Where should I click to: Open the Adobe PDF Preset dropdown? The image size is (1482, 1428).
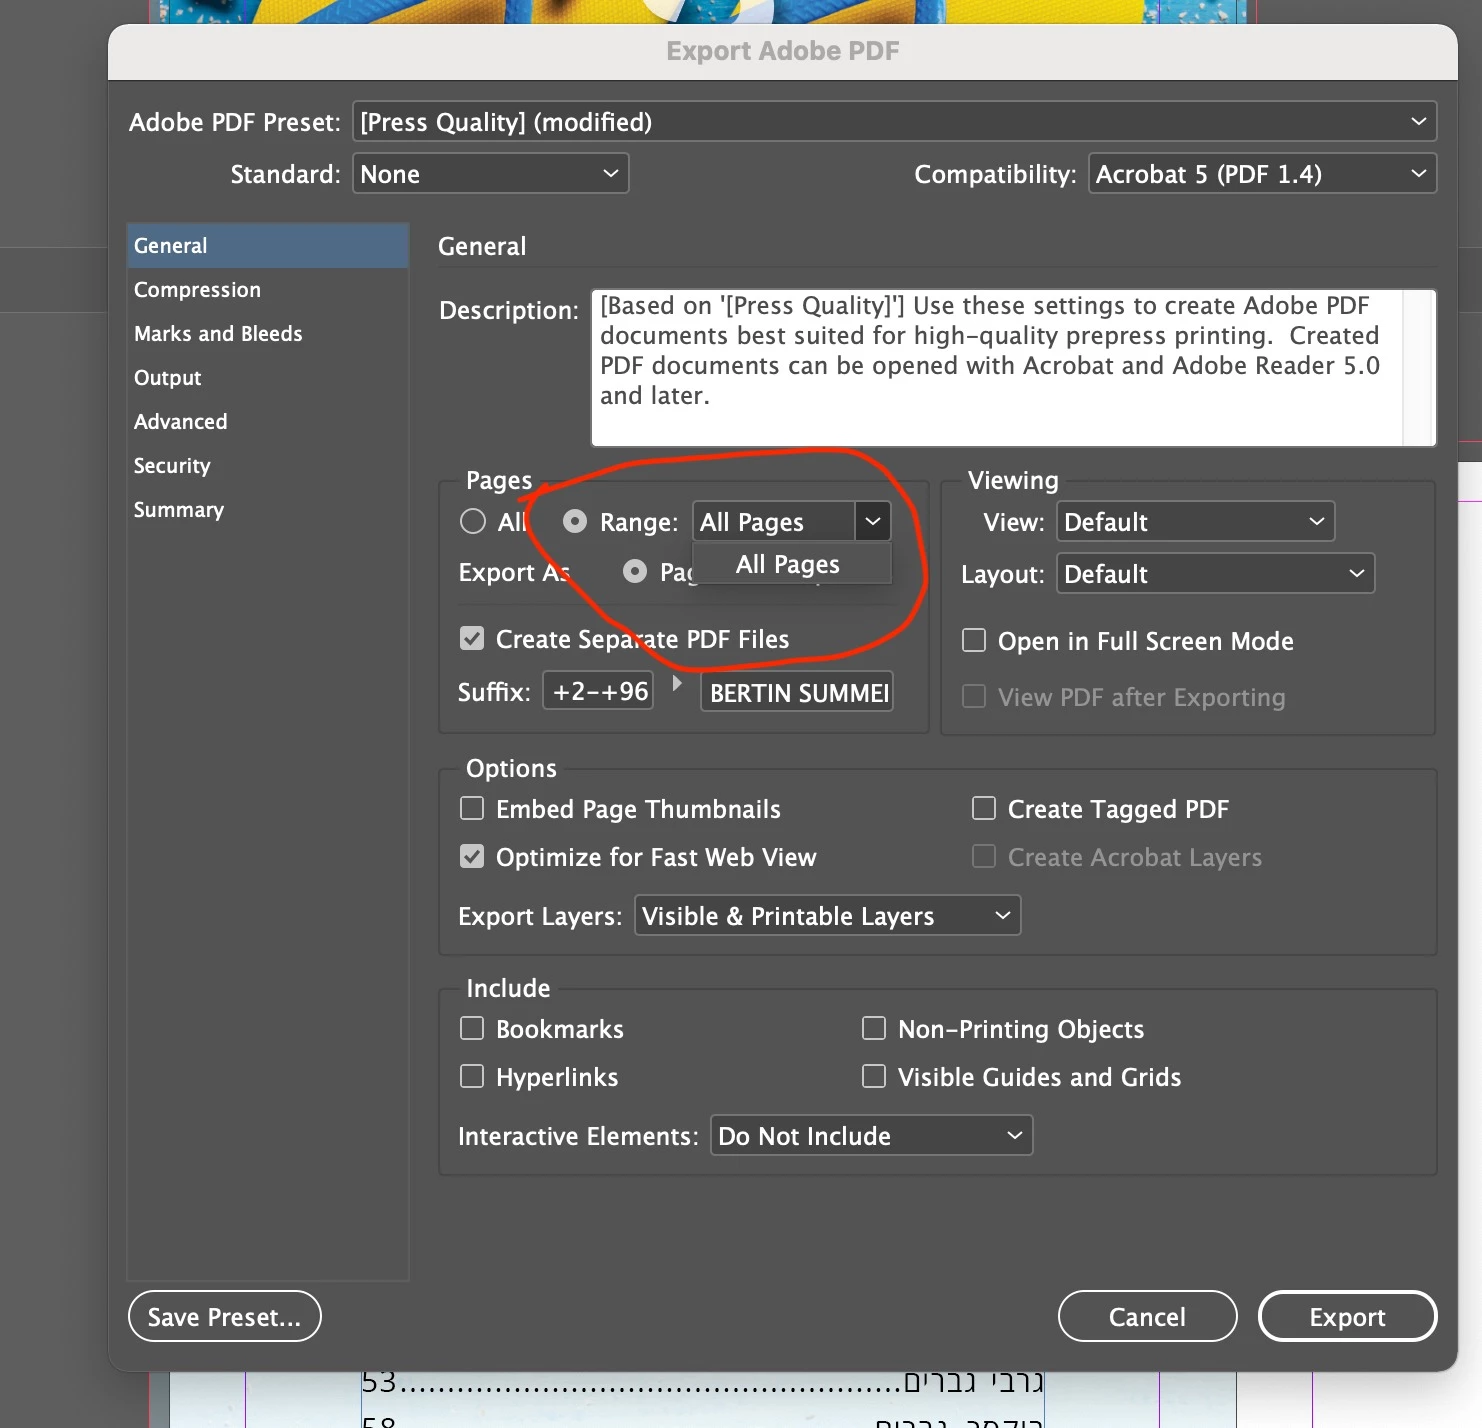pyautogui.click(x=894, y=122)
